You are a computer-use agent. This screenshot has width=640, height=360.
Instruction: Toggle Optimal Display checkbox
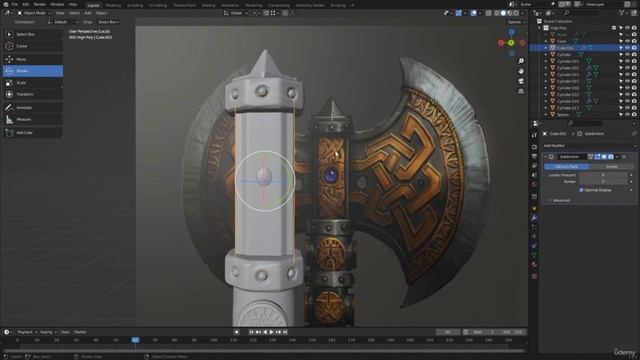pyautogui.click(x=582, y=190)
